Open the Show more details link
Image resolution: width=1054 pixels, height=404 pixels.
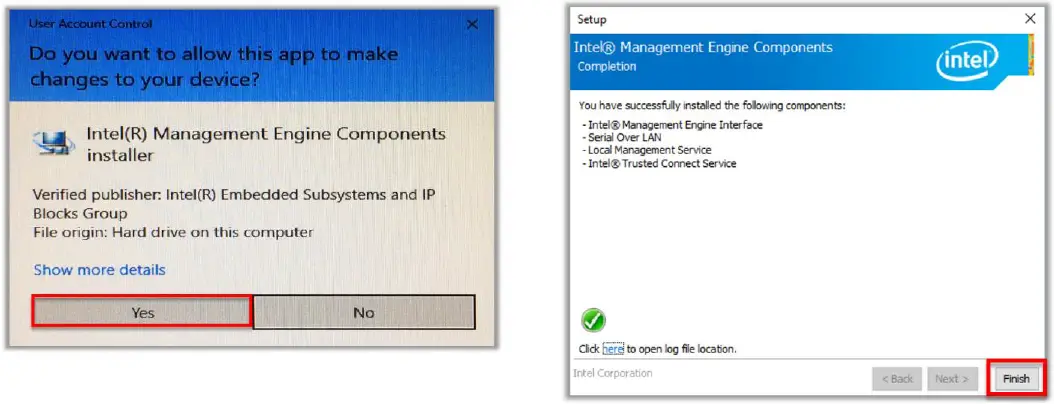100,270
